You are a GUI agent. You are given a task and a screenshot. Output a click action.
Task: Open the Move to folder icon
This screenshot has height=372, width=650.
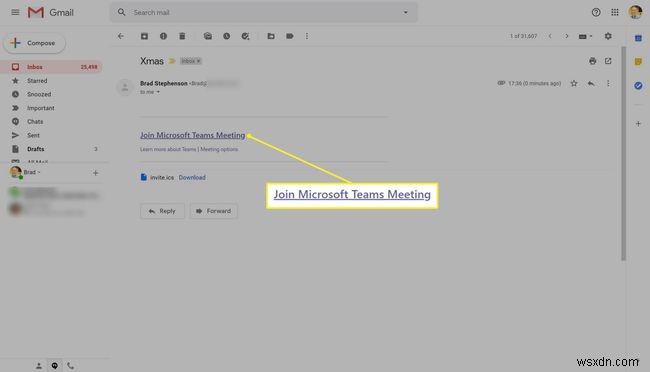coord(271,36)
